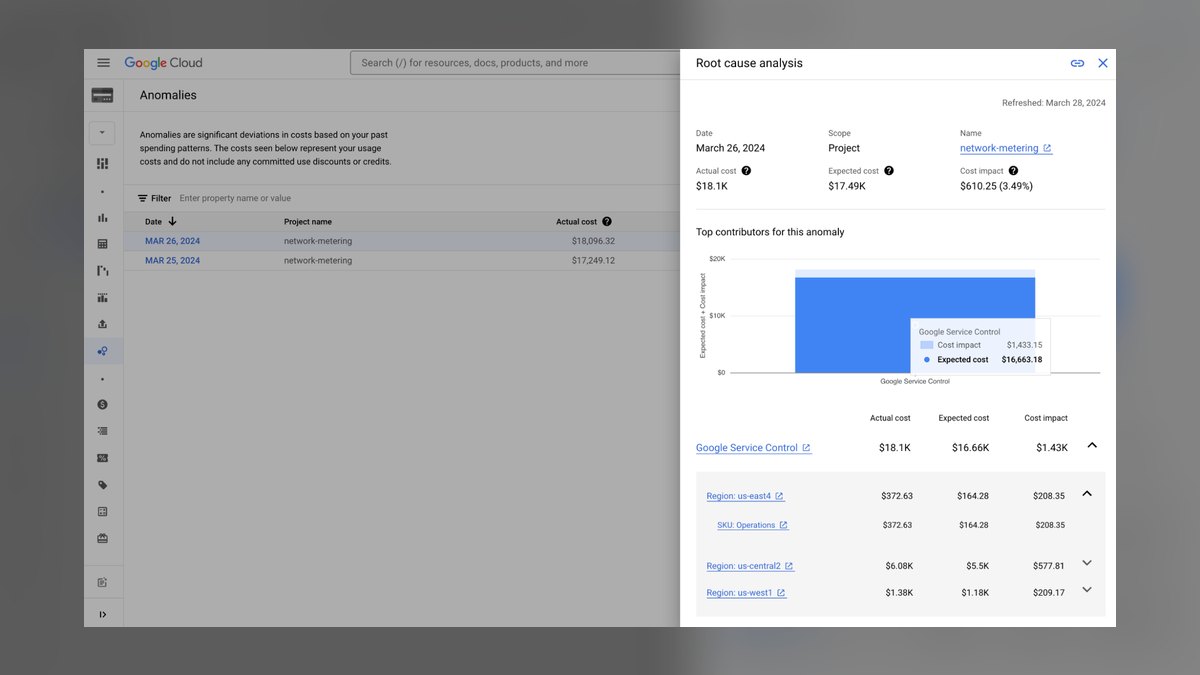Close the Root cause analysis panel
The image size is (1200, 675).
[1103, 63]
